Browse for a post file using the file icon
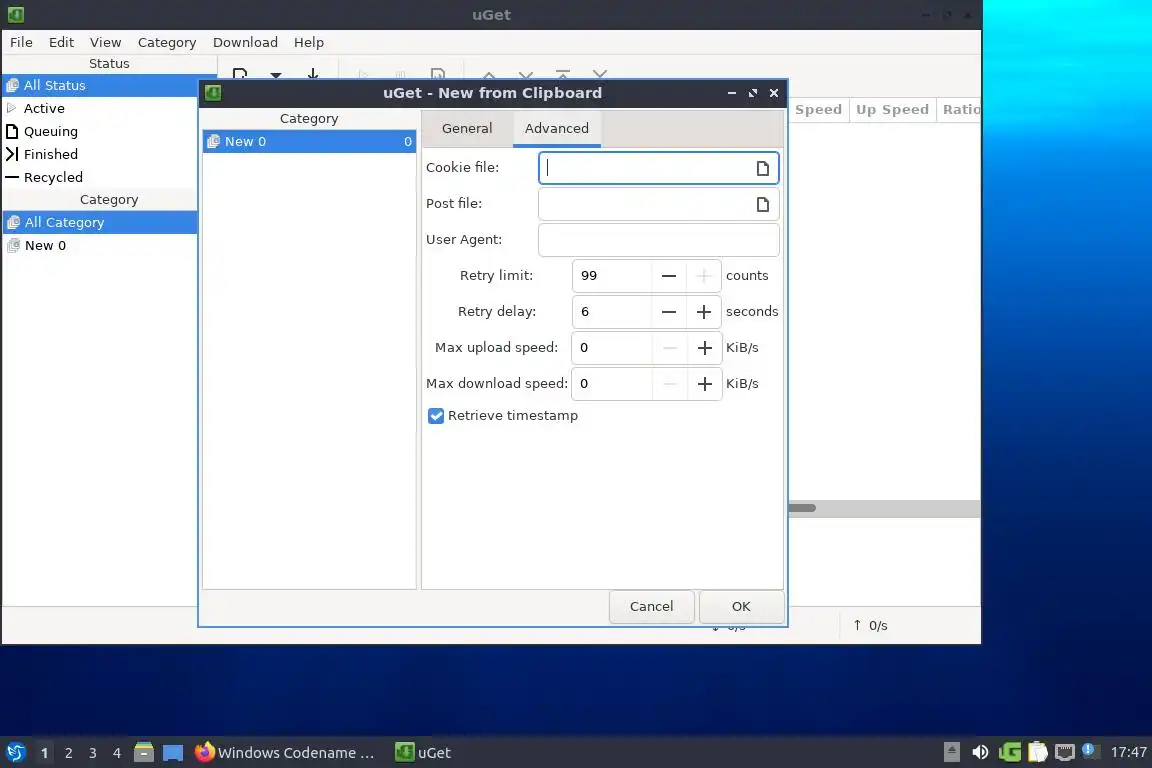The height and width of the screenshot is (768, 1152). [763, 204]
